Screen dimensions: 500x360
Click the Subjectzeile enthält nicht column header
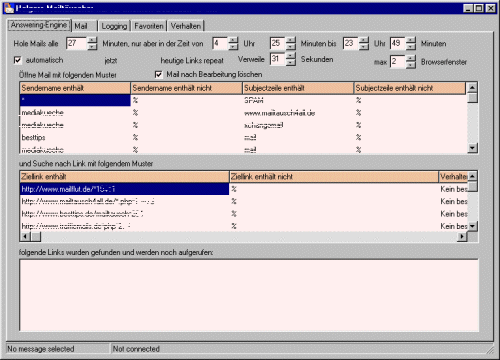coord(410,88)
